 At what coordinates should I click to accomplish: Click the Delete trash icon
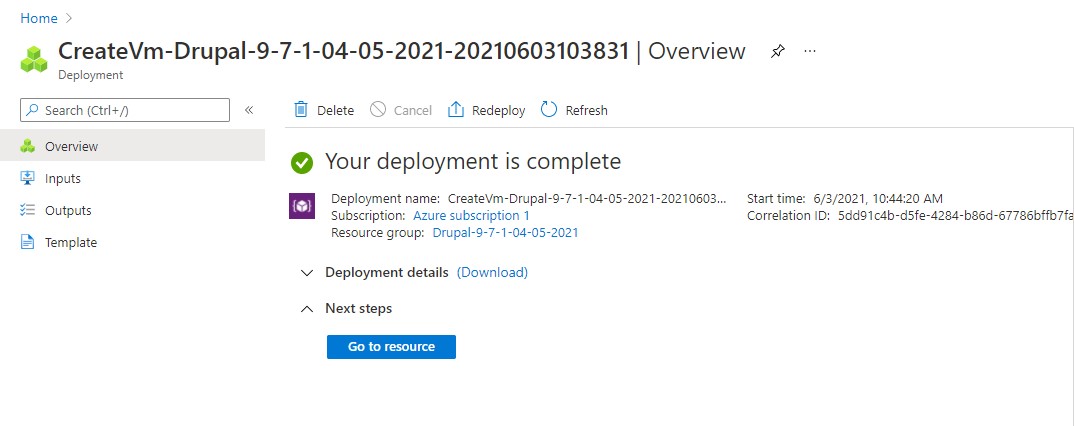point(300,110)
